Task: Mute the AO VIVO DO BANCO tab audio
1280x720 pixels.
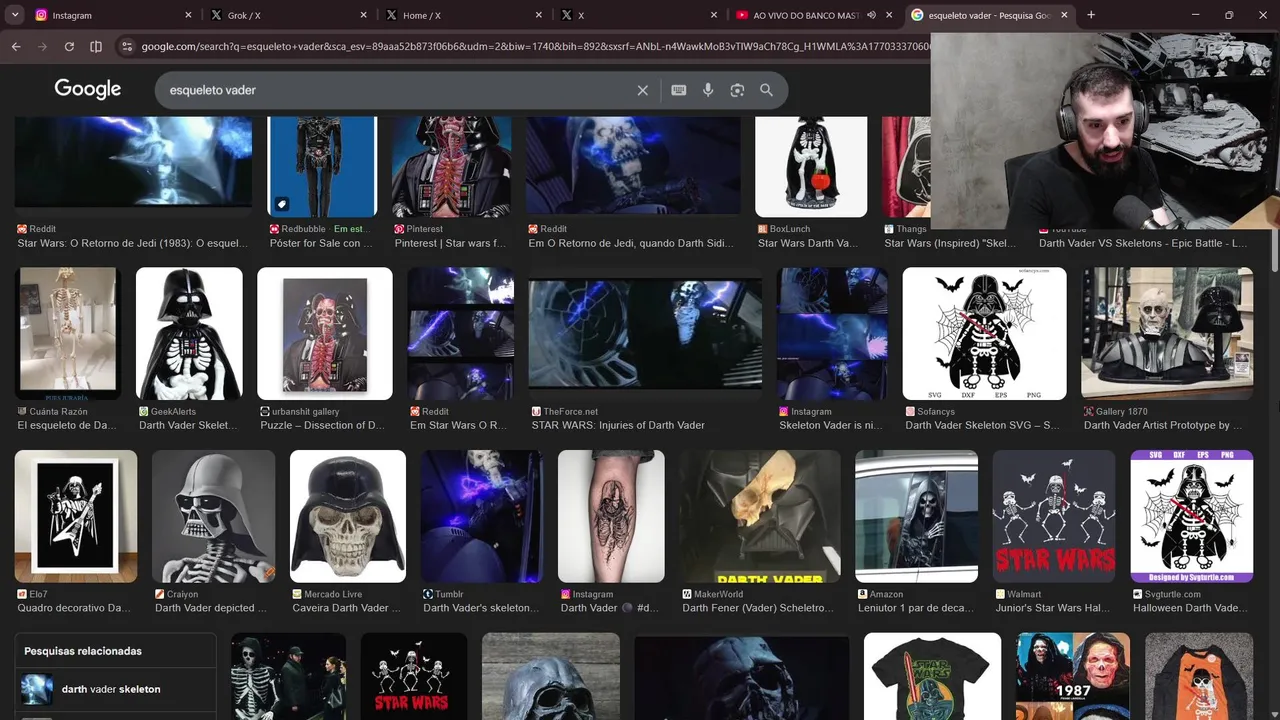Action: 871,15
